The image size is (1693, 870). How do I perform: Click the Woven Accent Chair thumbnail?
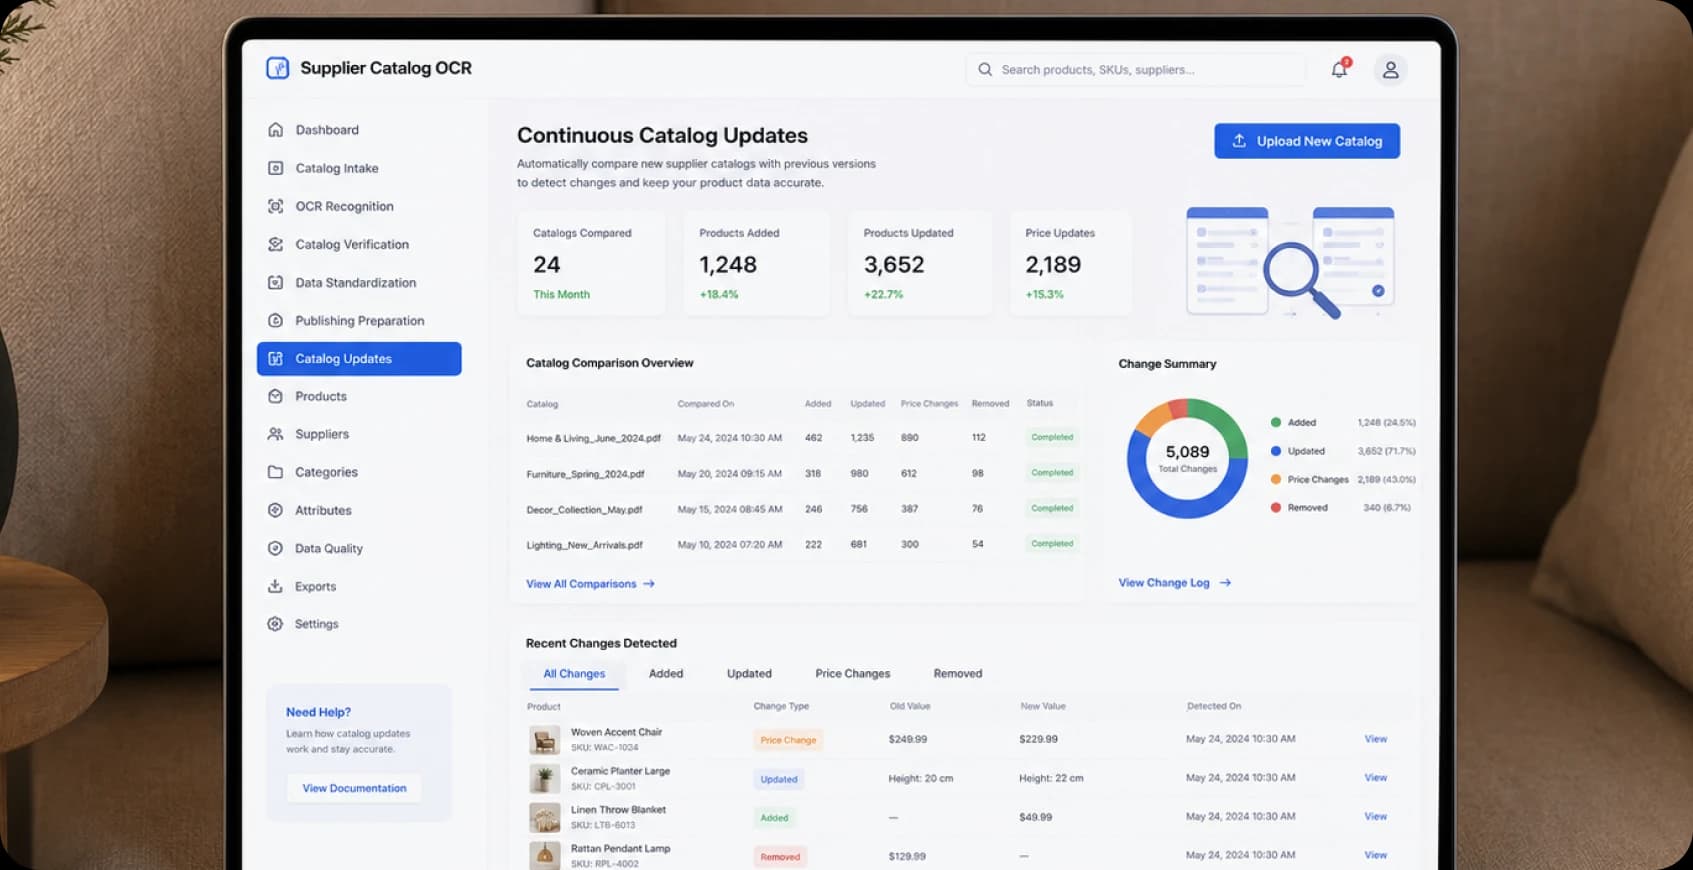point(544,740)
